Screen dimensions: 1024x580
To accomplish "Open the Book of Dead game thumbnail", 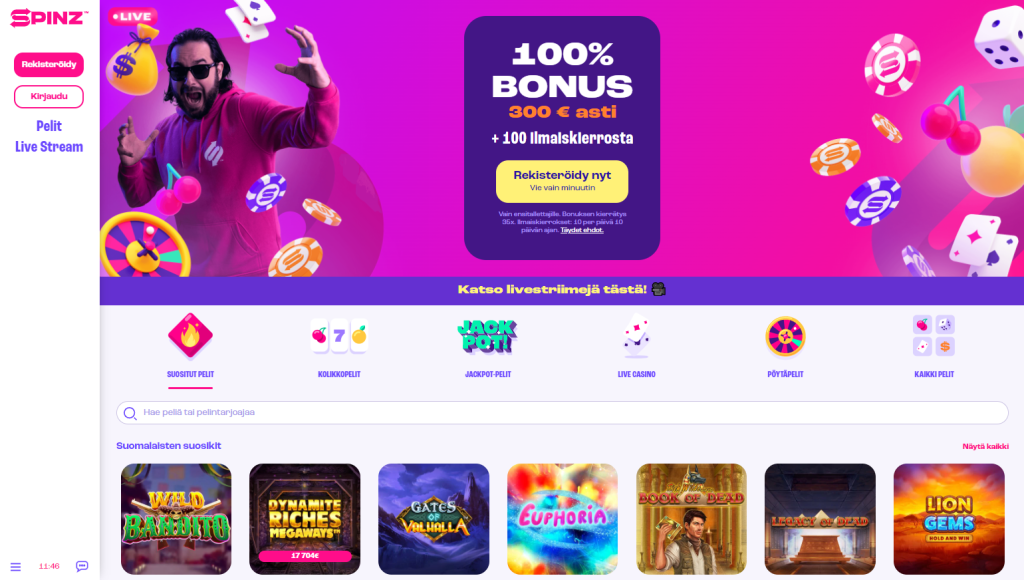I will coord(691,519).
